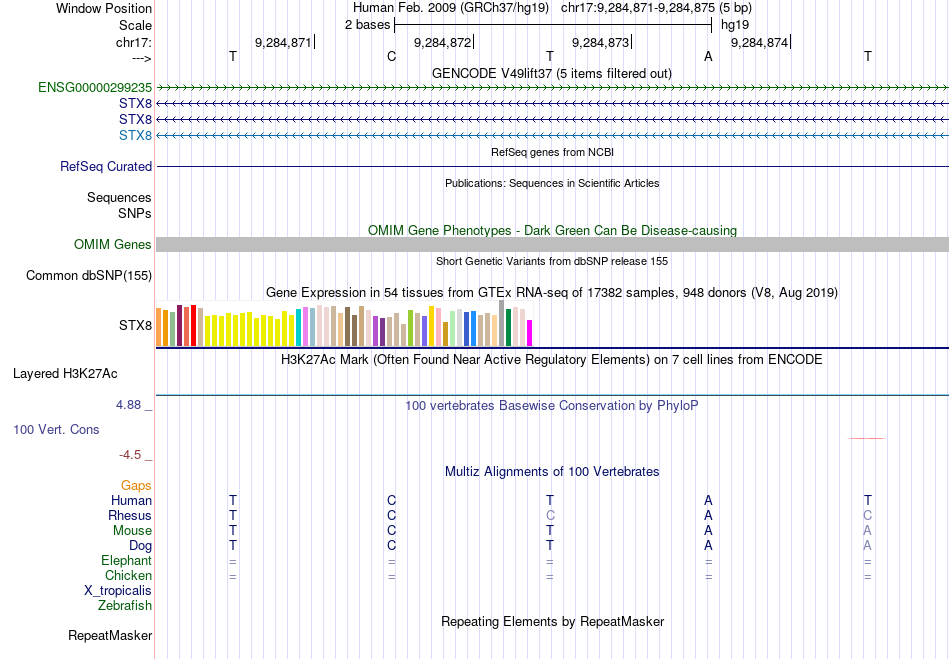Click the tall gray bar in GTEx chart
The height and width of the screenshot is (659, 950).
coord(502,323)
